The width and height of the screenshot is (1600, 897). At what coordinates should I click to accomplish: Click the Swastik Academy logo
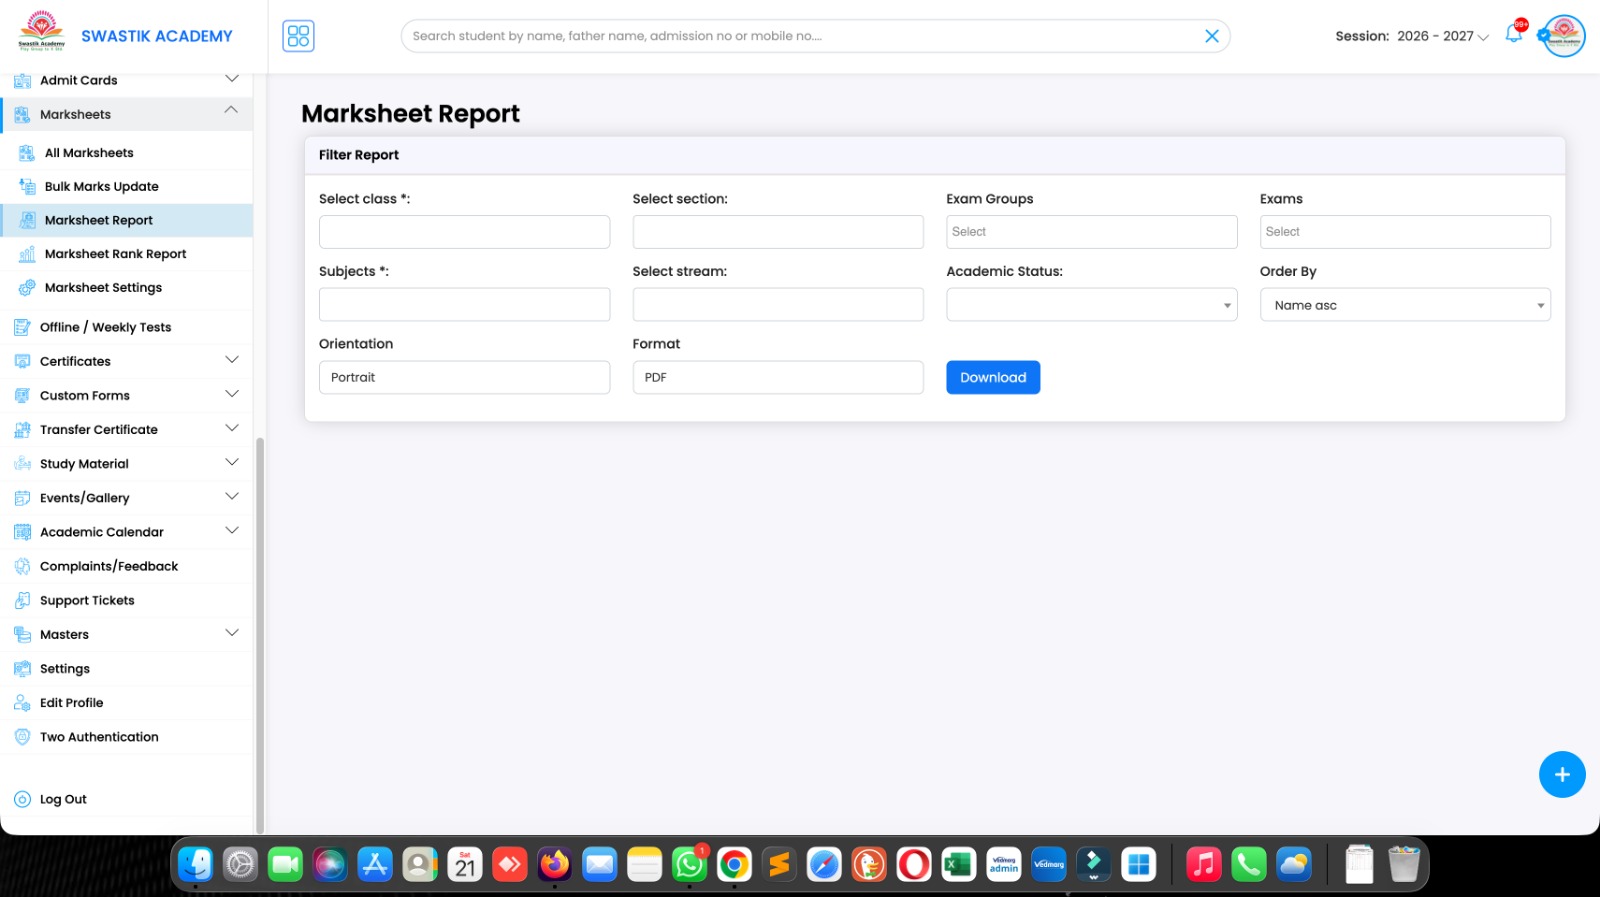click(41, 32)
